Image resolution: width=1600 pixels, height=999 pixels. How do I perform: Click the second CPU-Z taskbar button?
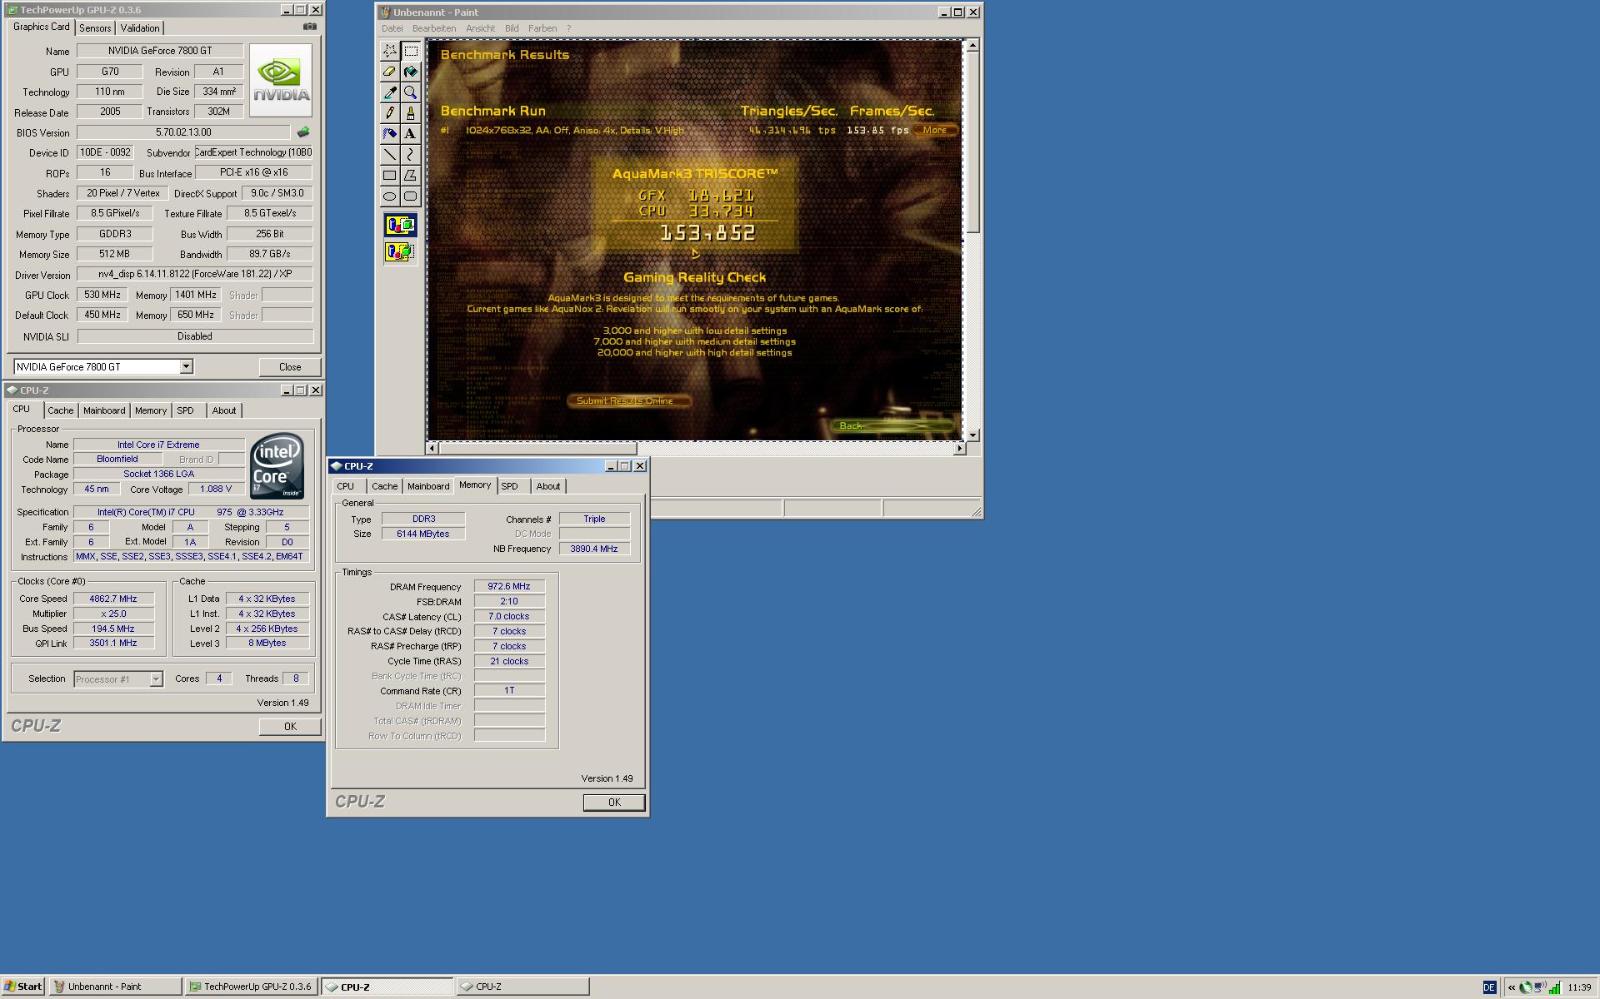tap(523, 986)
